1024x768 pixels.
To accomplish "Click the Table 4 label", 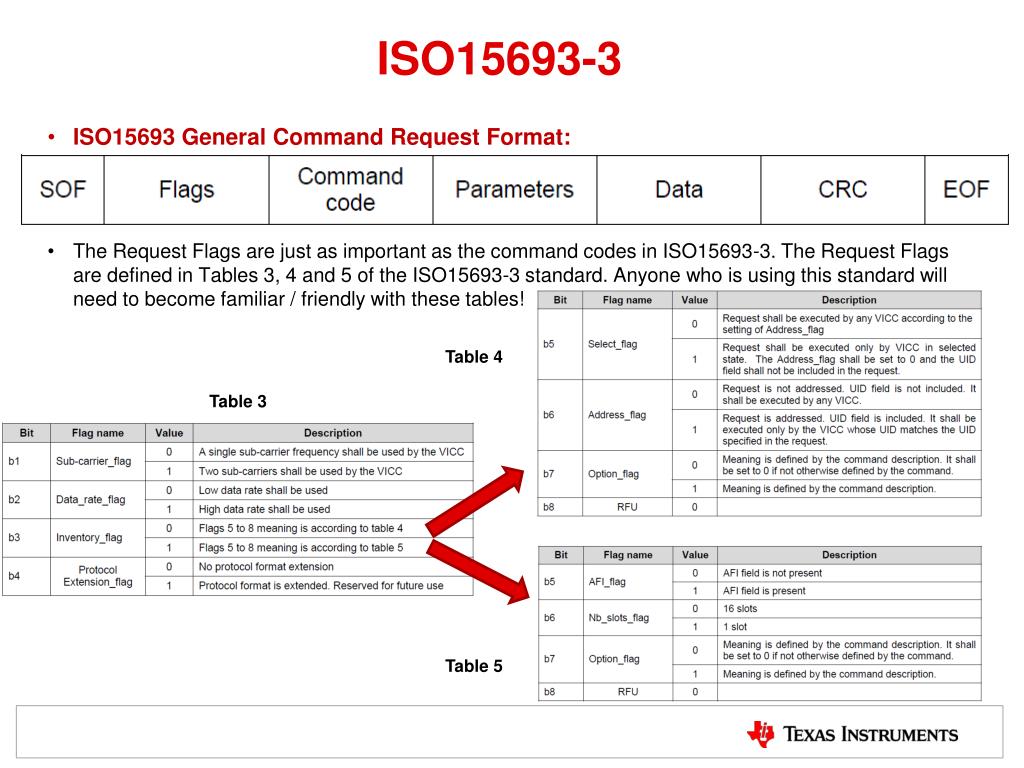I will [473, 356].
